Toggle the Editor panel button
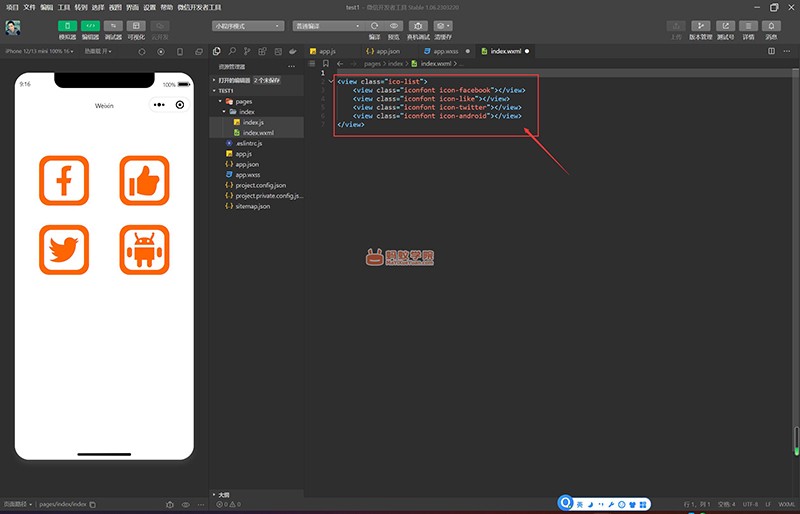800x514 pixels. point(90,26)
